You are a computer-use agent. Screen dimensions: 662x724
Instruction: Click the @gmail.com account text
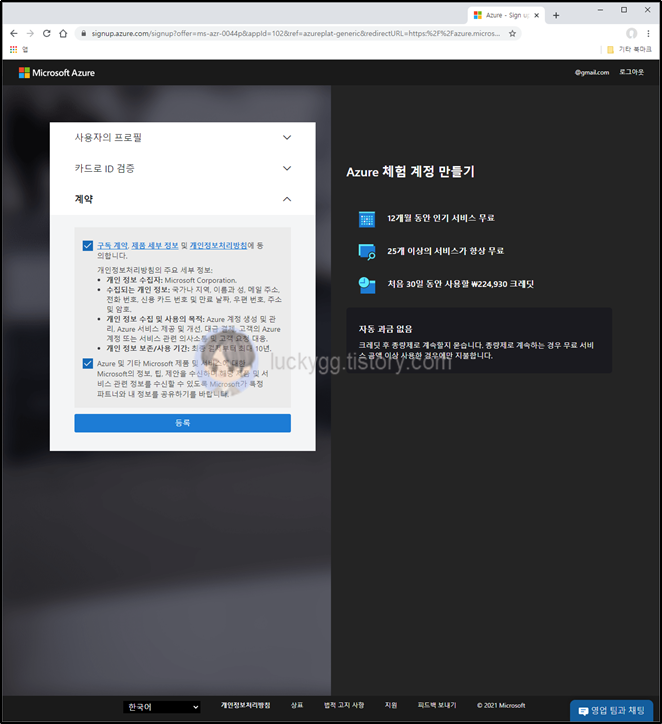coord(591,72)
